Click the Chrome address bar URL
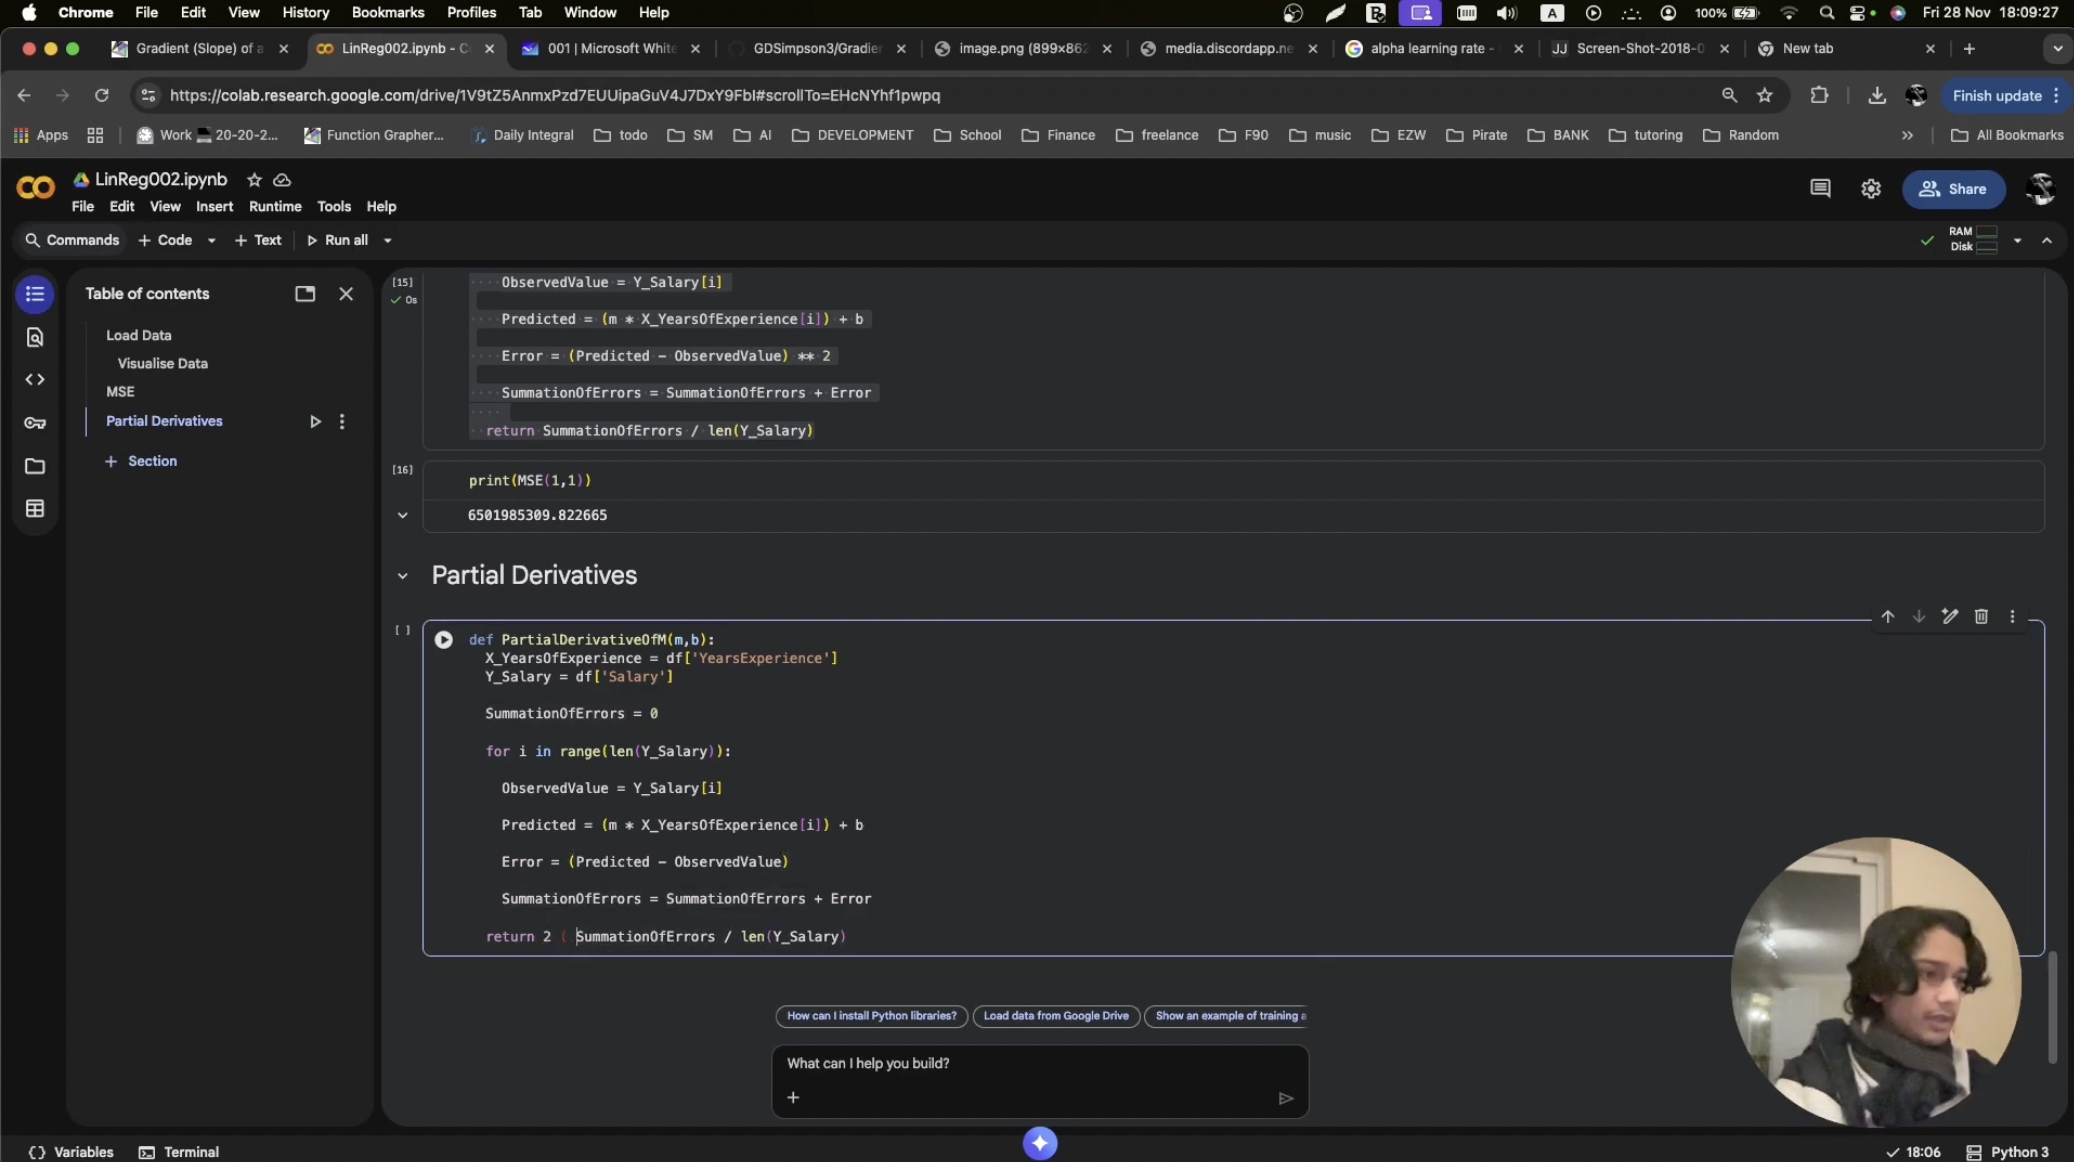The image size is (2074, 1162). [555, 96]
